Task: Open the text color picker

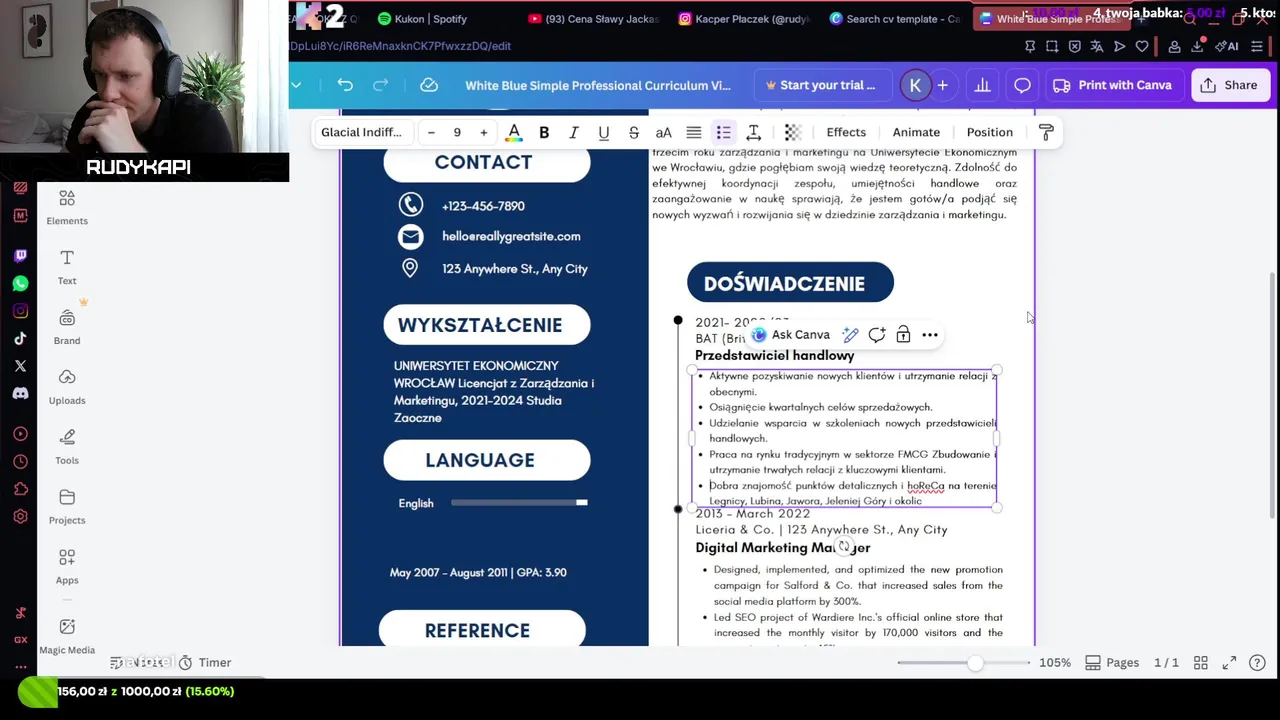Action: 514,132
